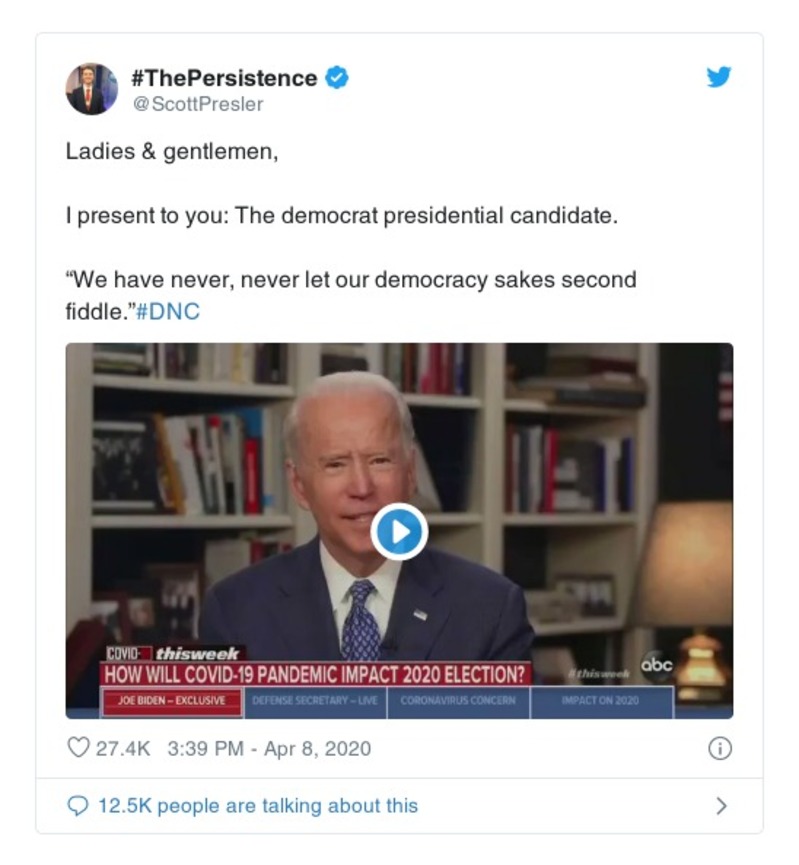Click the #DNC hashtag link
The width and height of the screenshot is (799, 865).
pyautogui.click(x=167, y=311)
